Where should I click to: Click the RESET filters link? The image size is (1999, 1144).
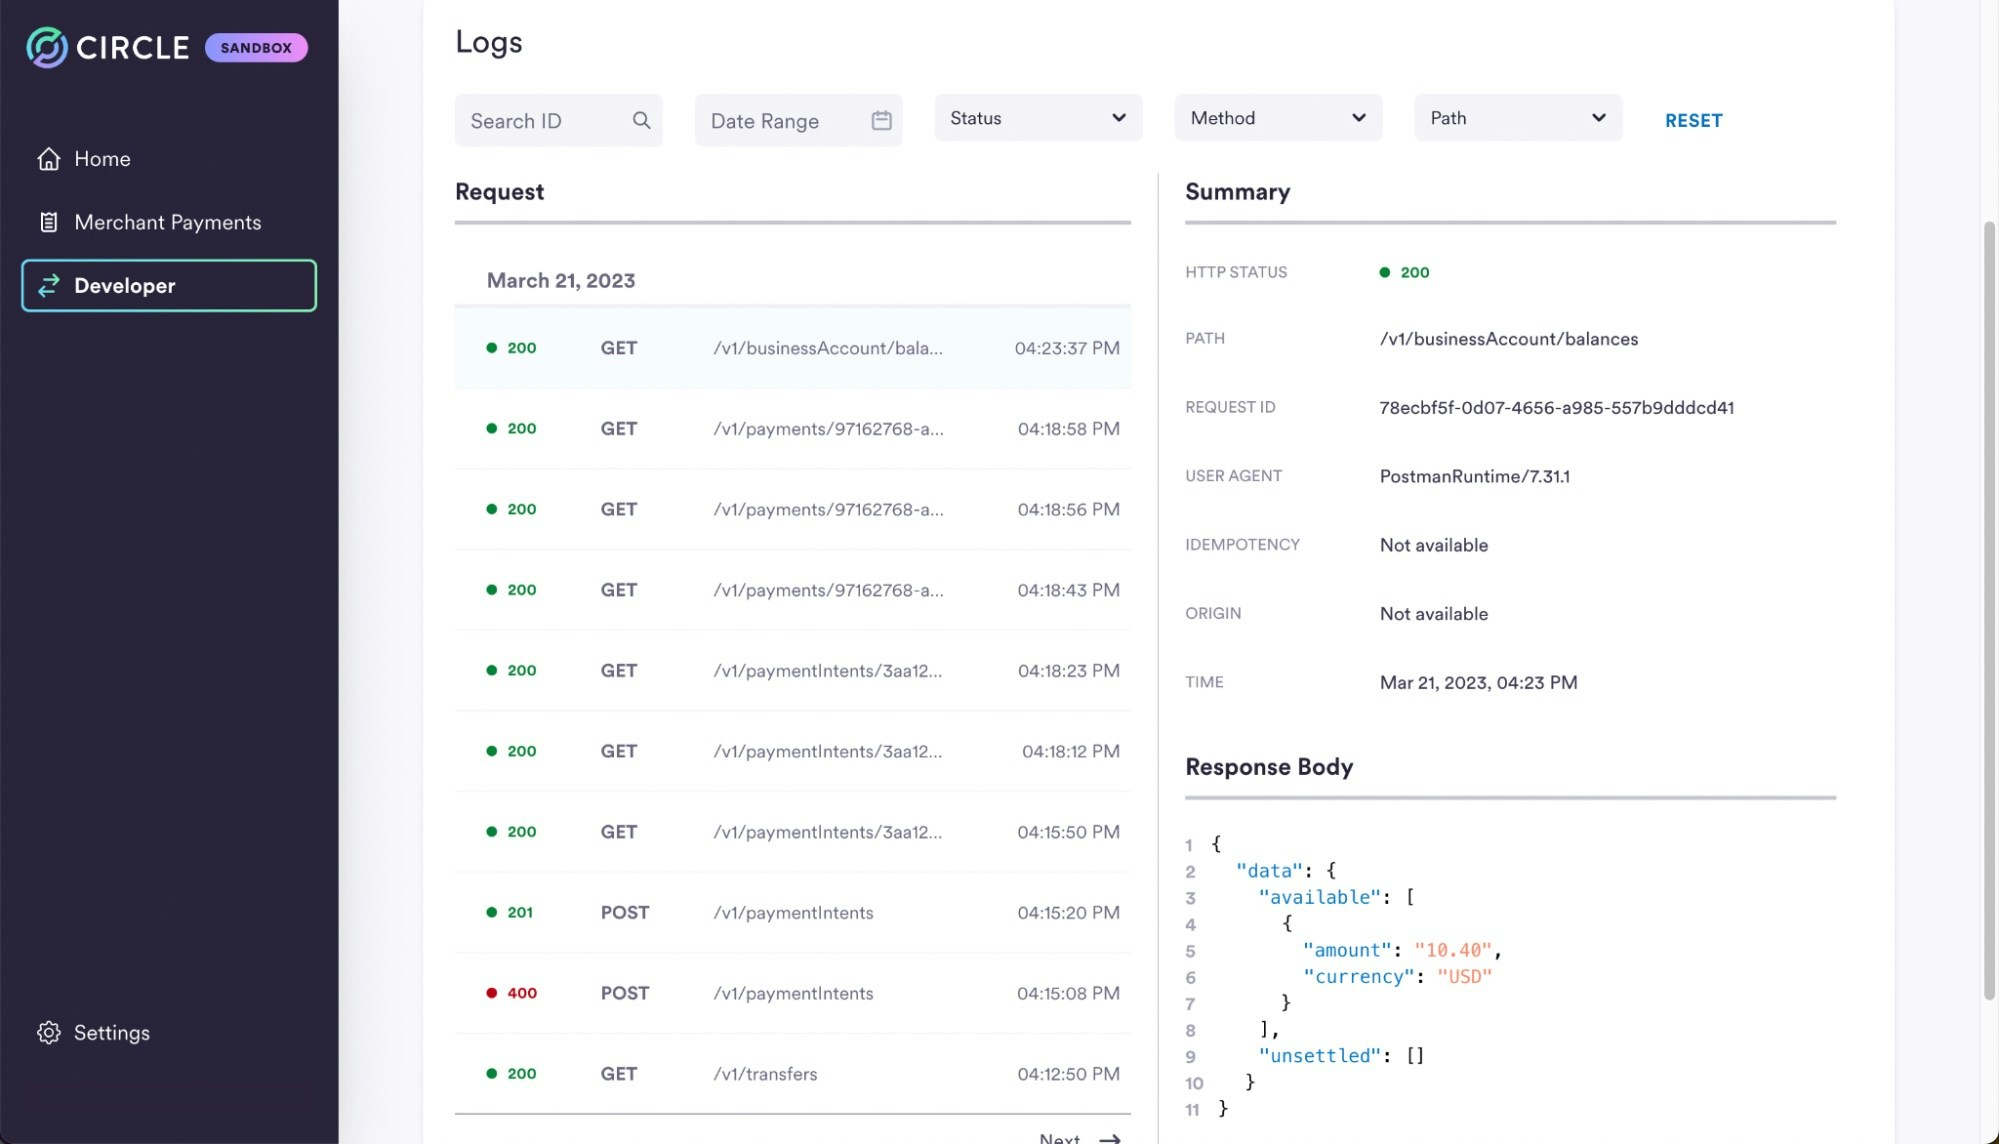(1693, 120)
